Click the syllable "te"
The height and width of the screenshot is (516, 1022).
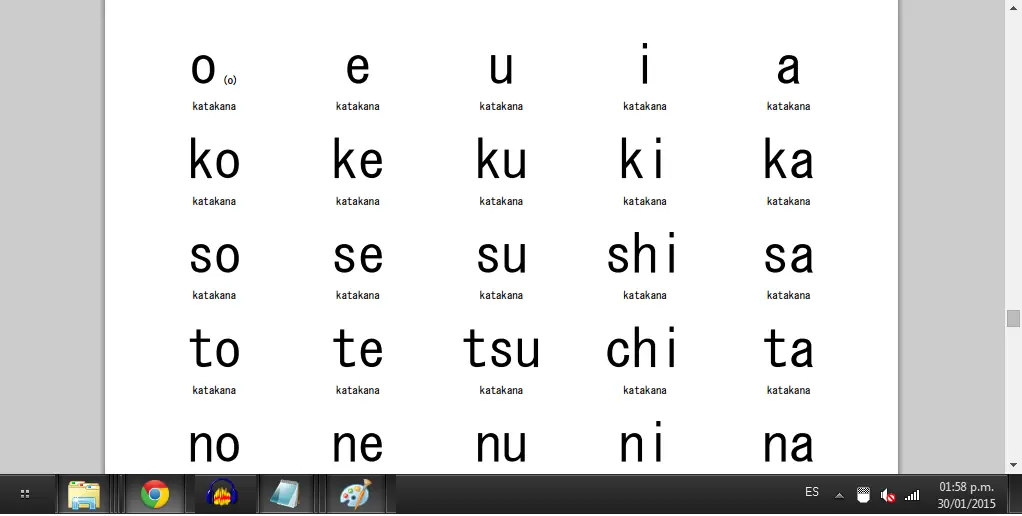[x=357, y=348]
